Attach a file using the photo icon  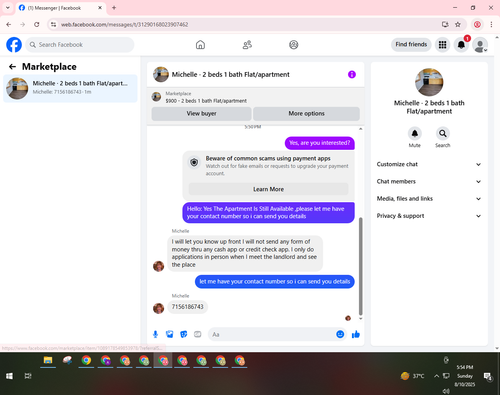[x=170, y=334]
